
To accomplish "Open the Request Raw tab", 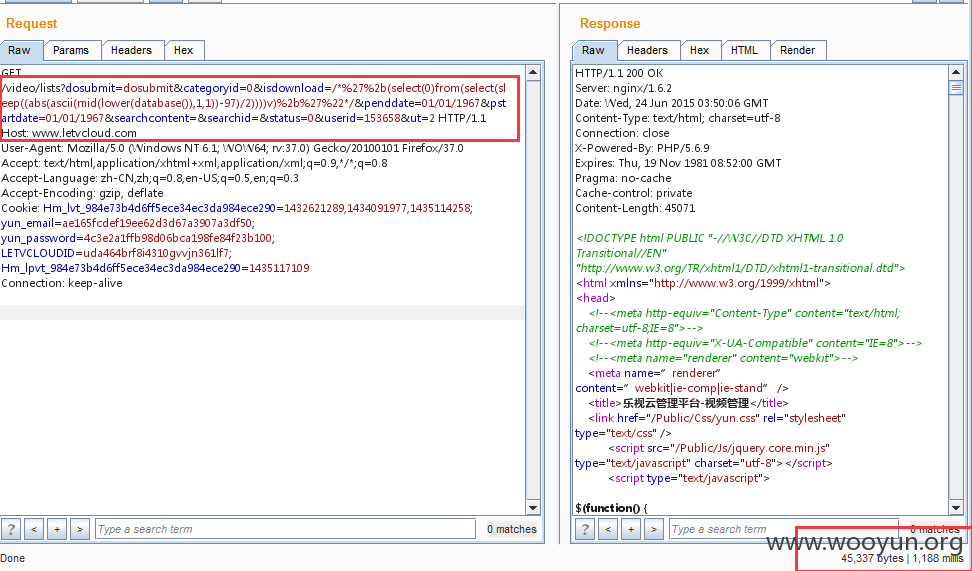I will (20, 50).
